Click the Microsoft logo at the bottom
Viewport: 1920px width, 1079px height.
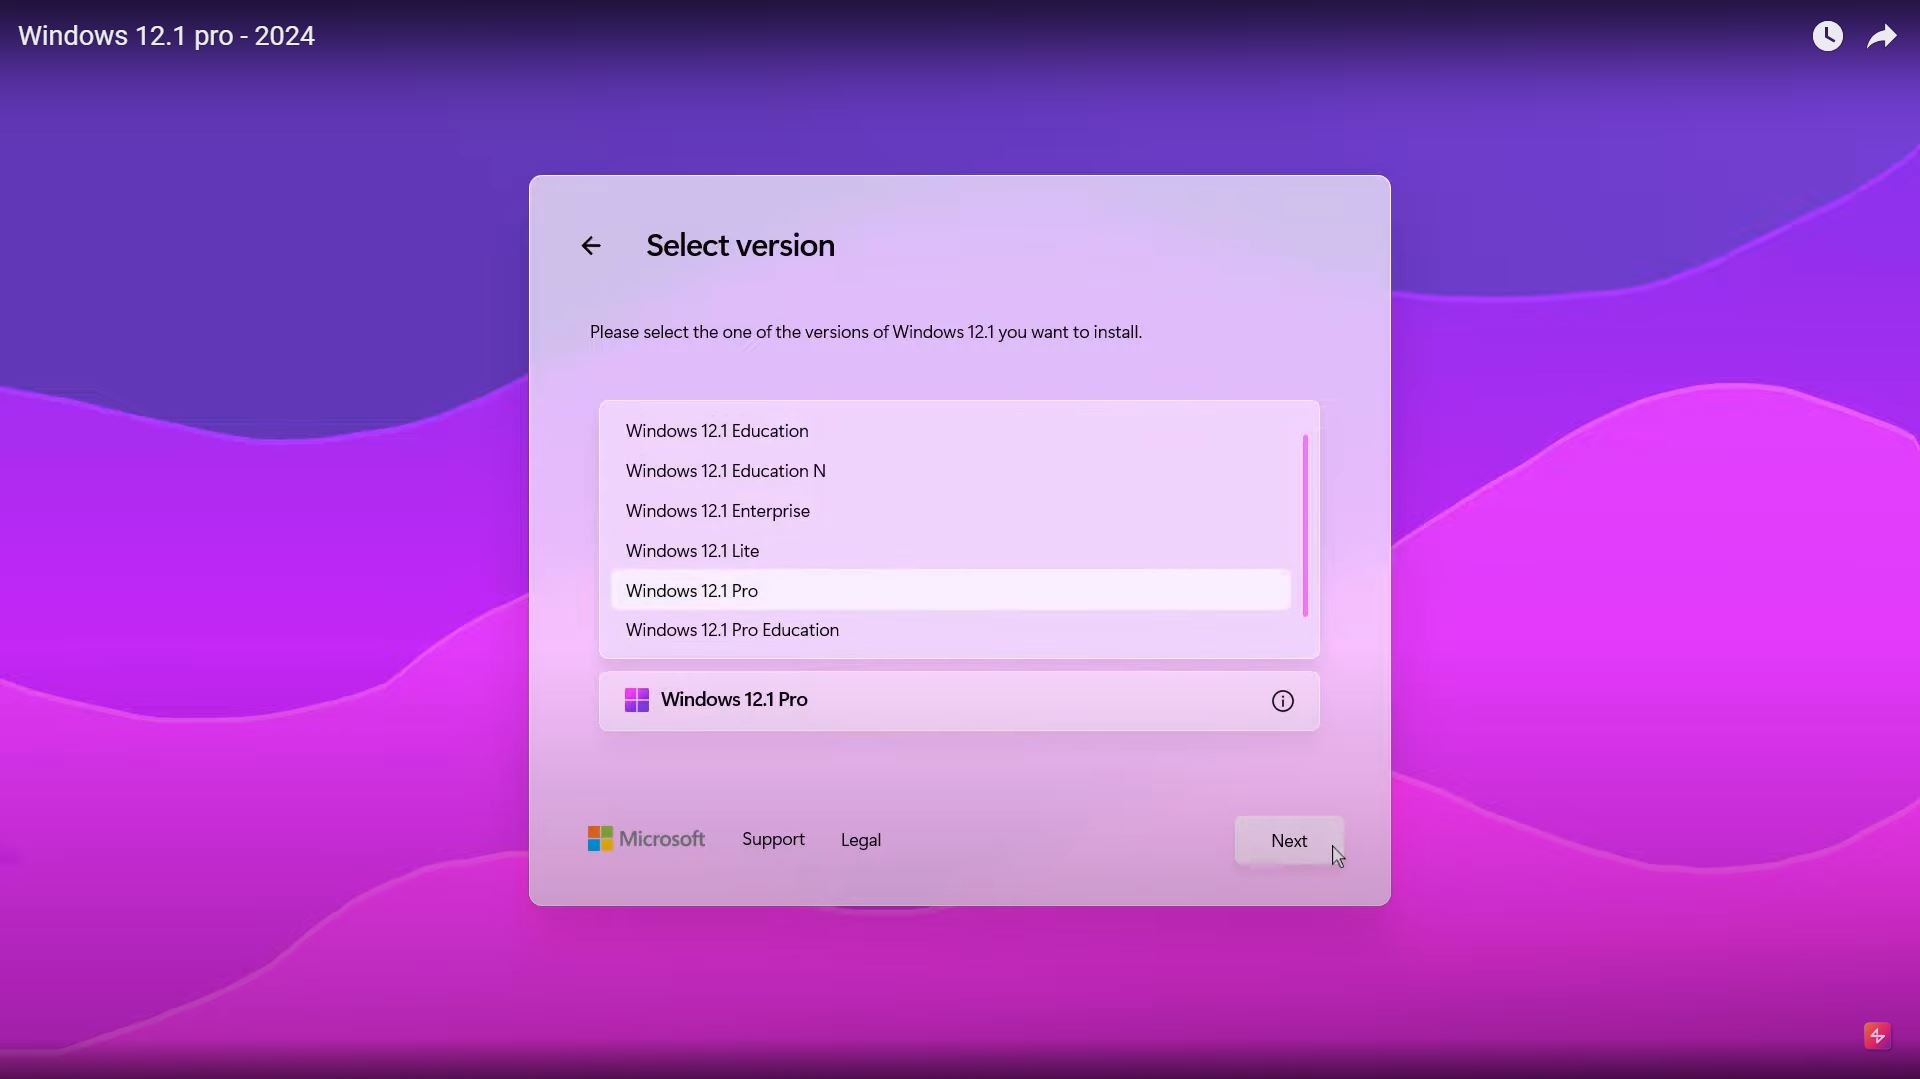(646, 839)
